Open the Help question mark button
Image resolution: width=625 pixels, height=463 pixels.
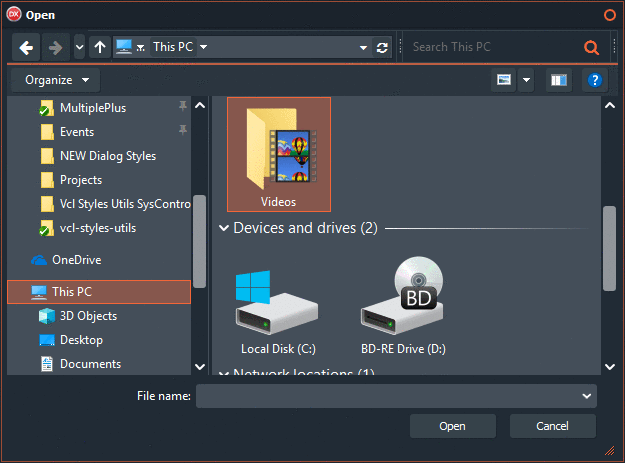pyautogui.click(x=594, y=80)
